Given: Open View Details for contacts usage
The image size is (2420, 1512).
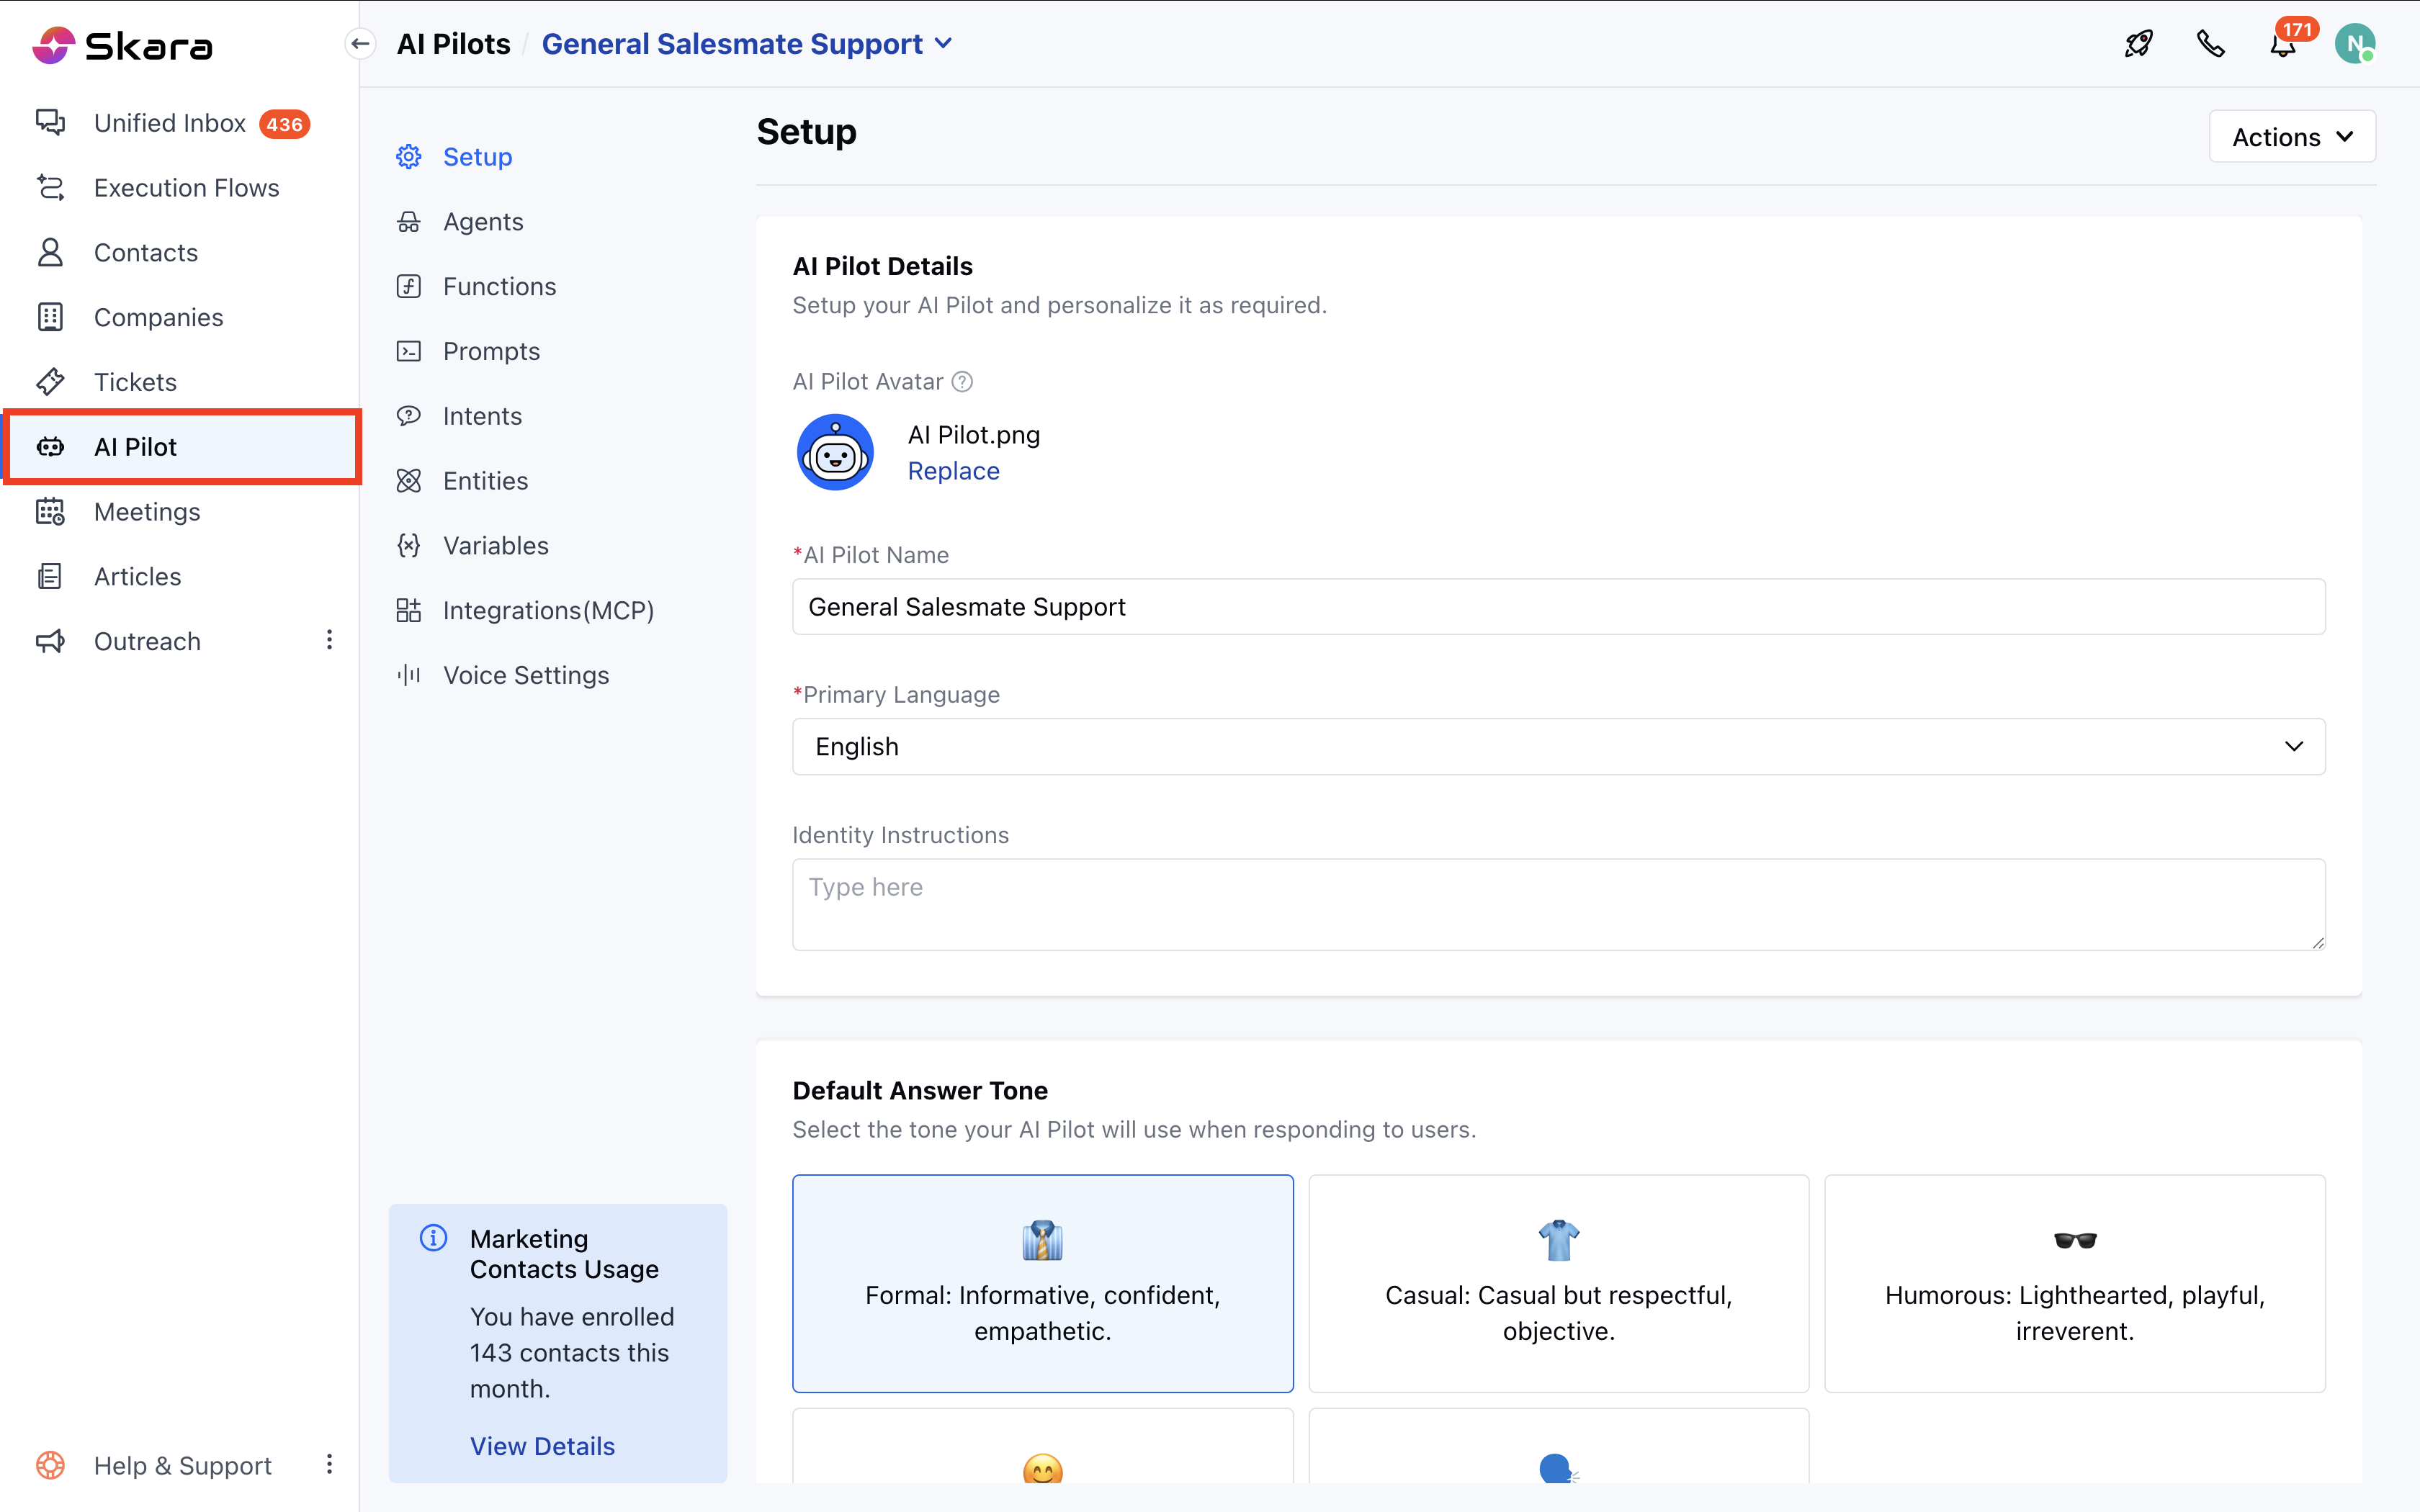Looking at the screenshot, I should click(x=542, y=1446).
